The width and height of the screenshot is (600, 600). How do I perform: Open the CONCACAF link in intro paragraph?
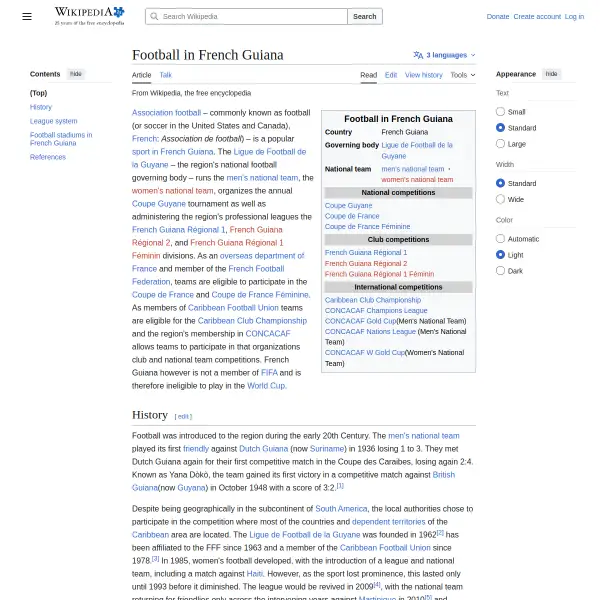(x=268, y=334)
